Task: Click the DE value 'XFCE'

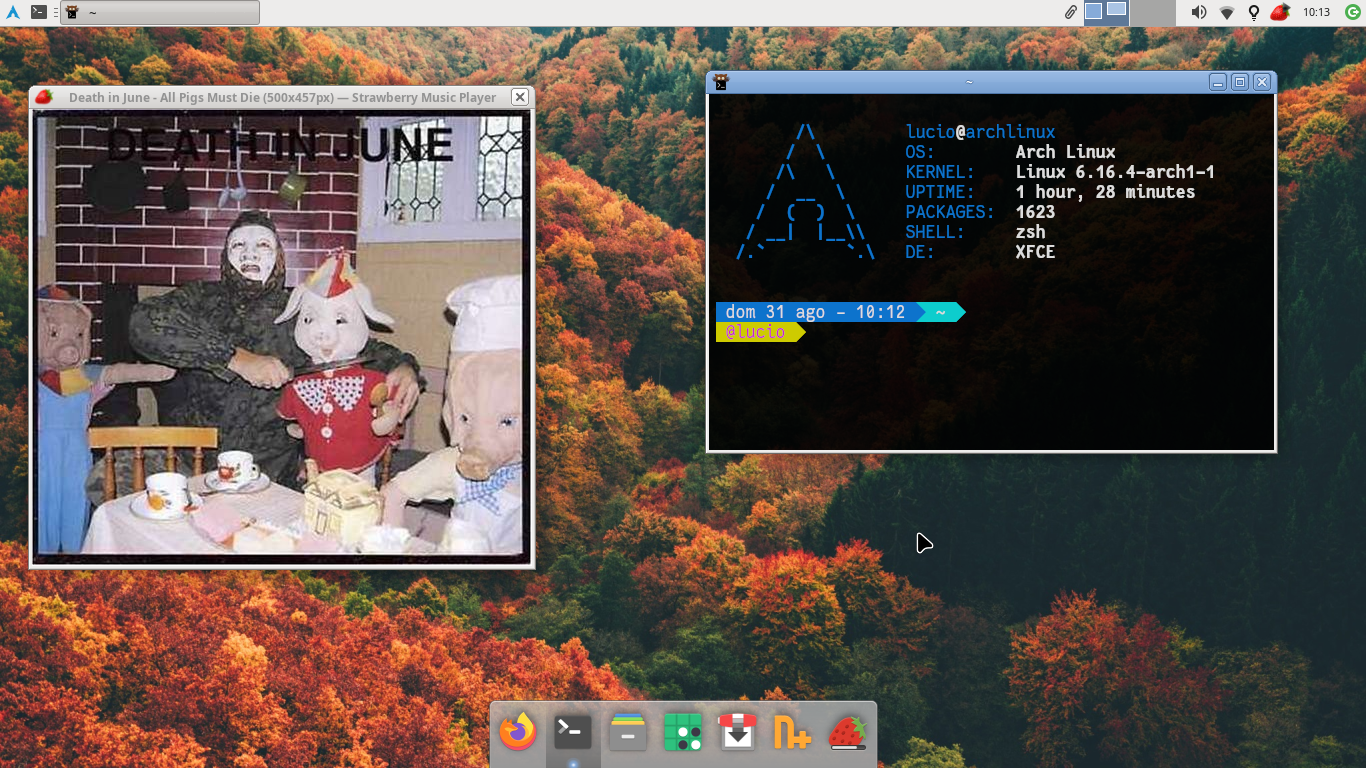Action: 1035,252
